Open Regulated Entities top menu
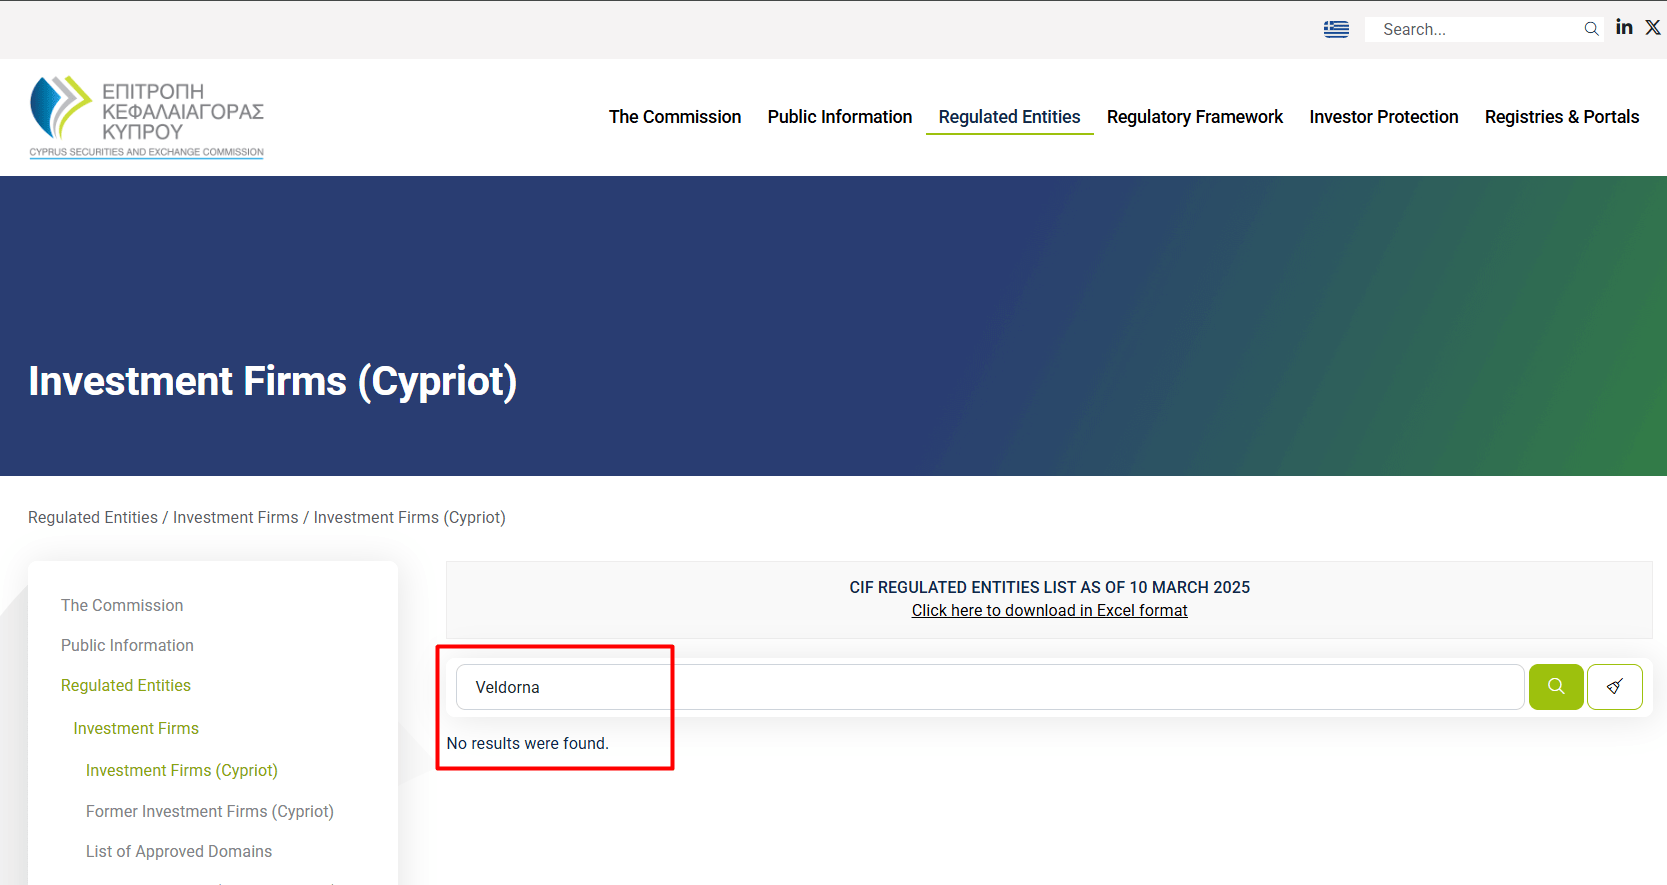 pyautogui.click(x=1009, y=117)
